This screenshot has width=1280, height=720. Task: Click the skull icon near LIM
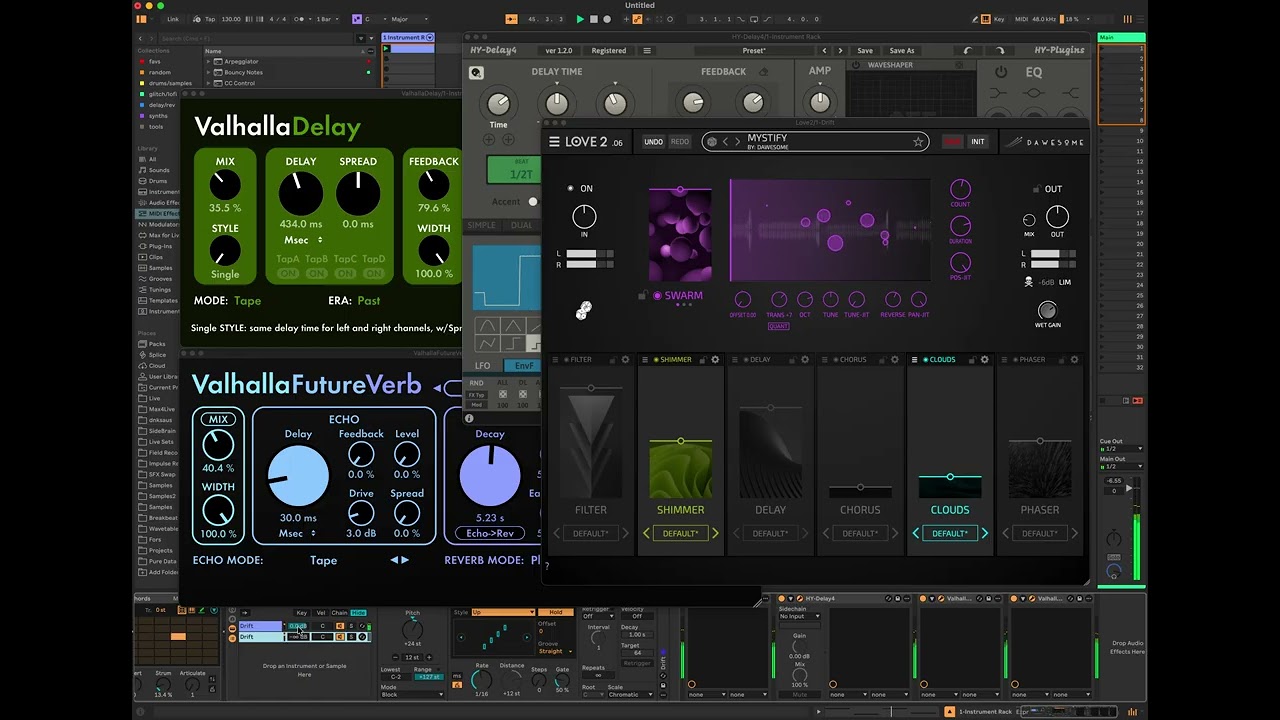[1028, 282]
